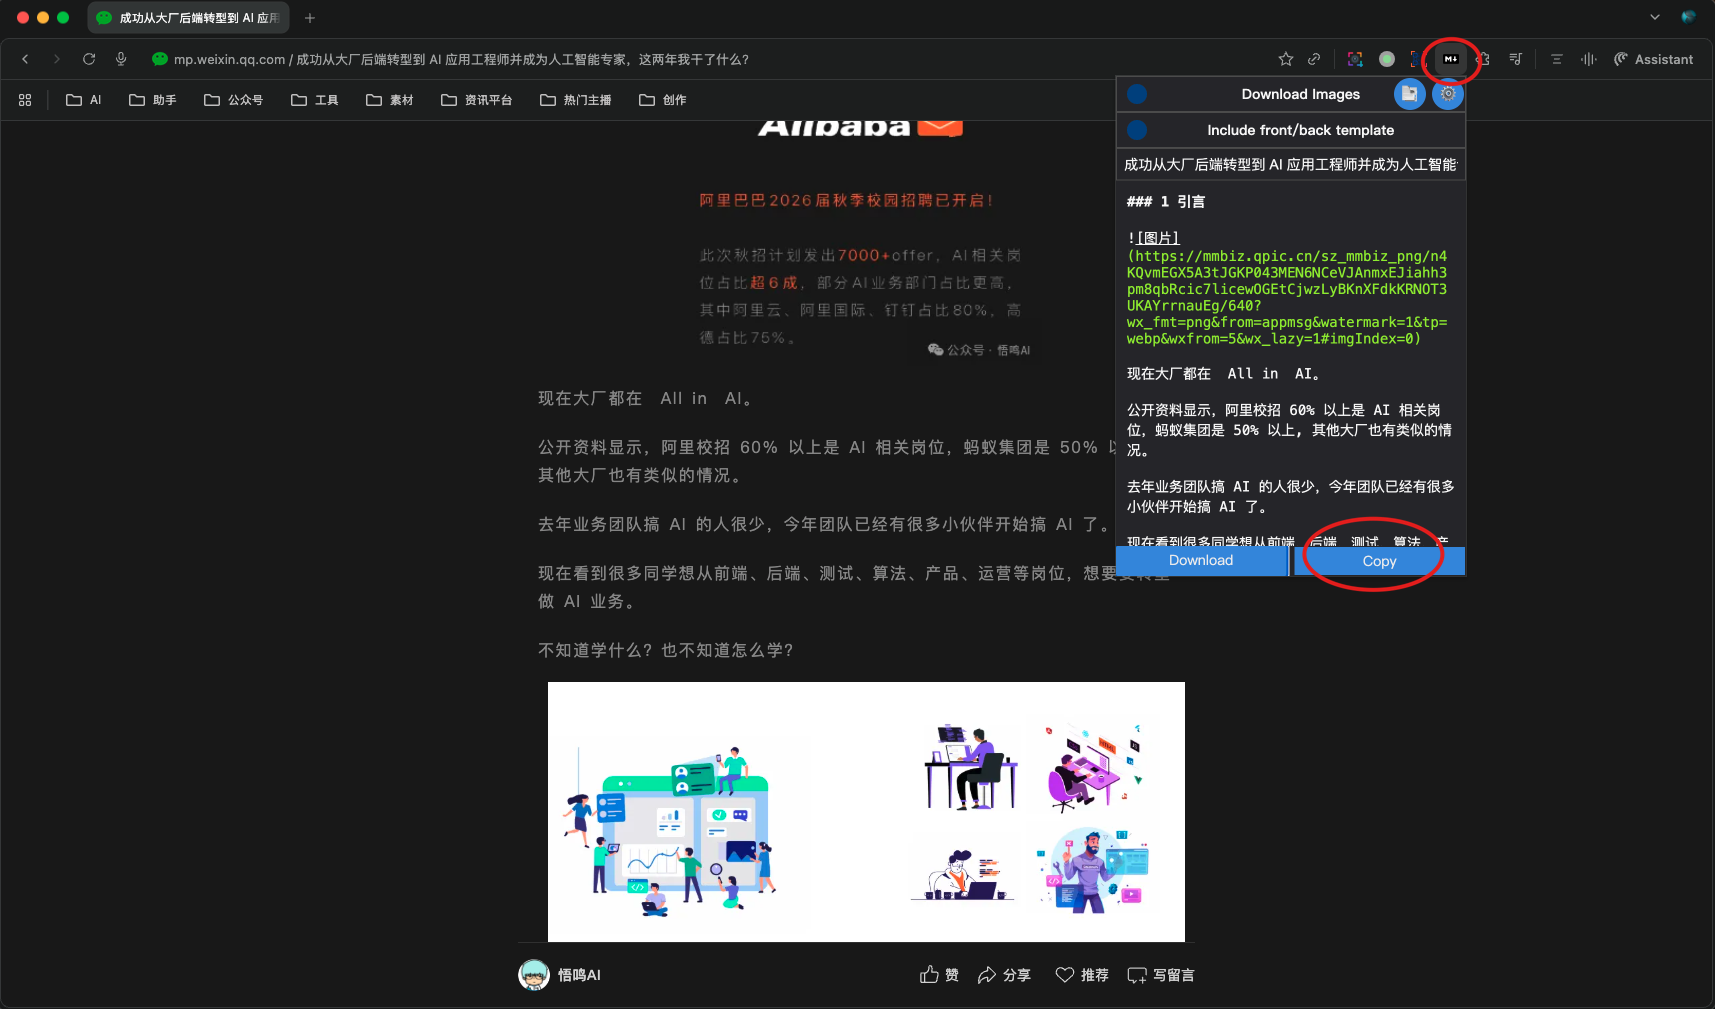The image size is (1715, 1009).
Task: Go back to the previous page
Action: (x=26, y=59)
